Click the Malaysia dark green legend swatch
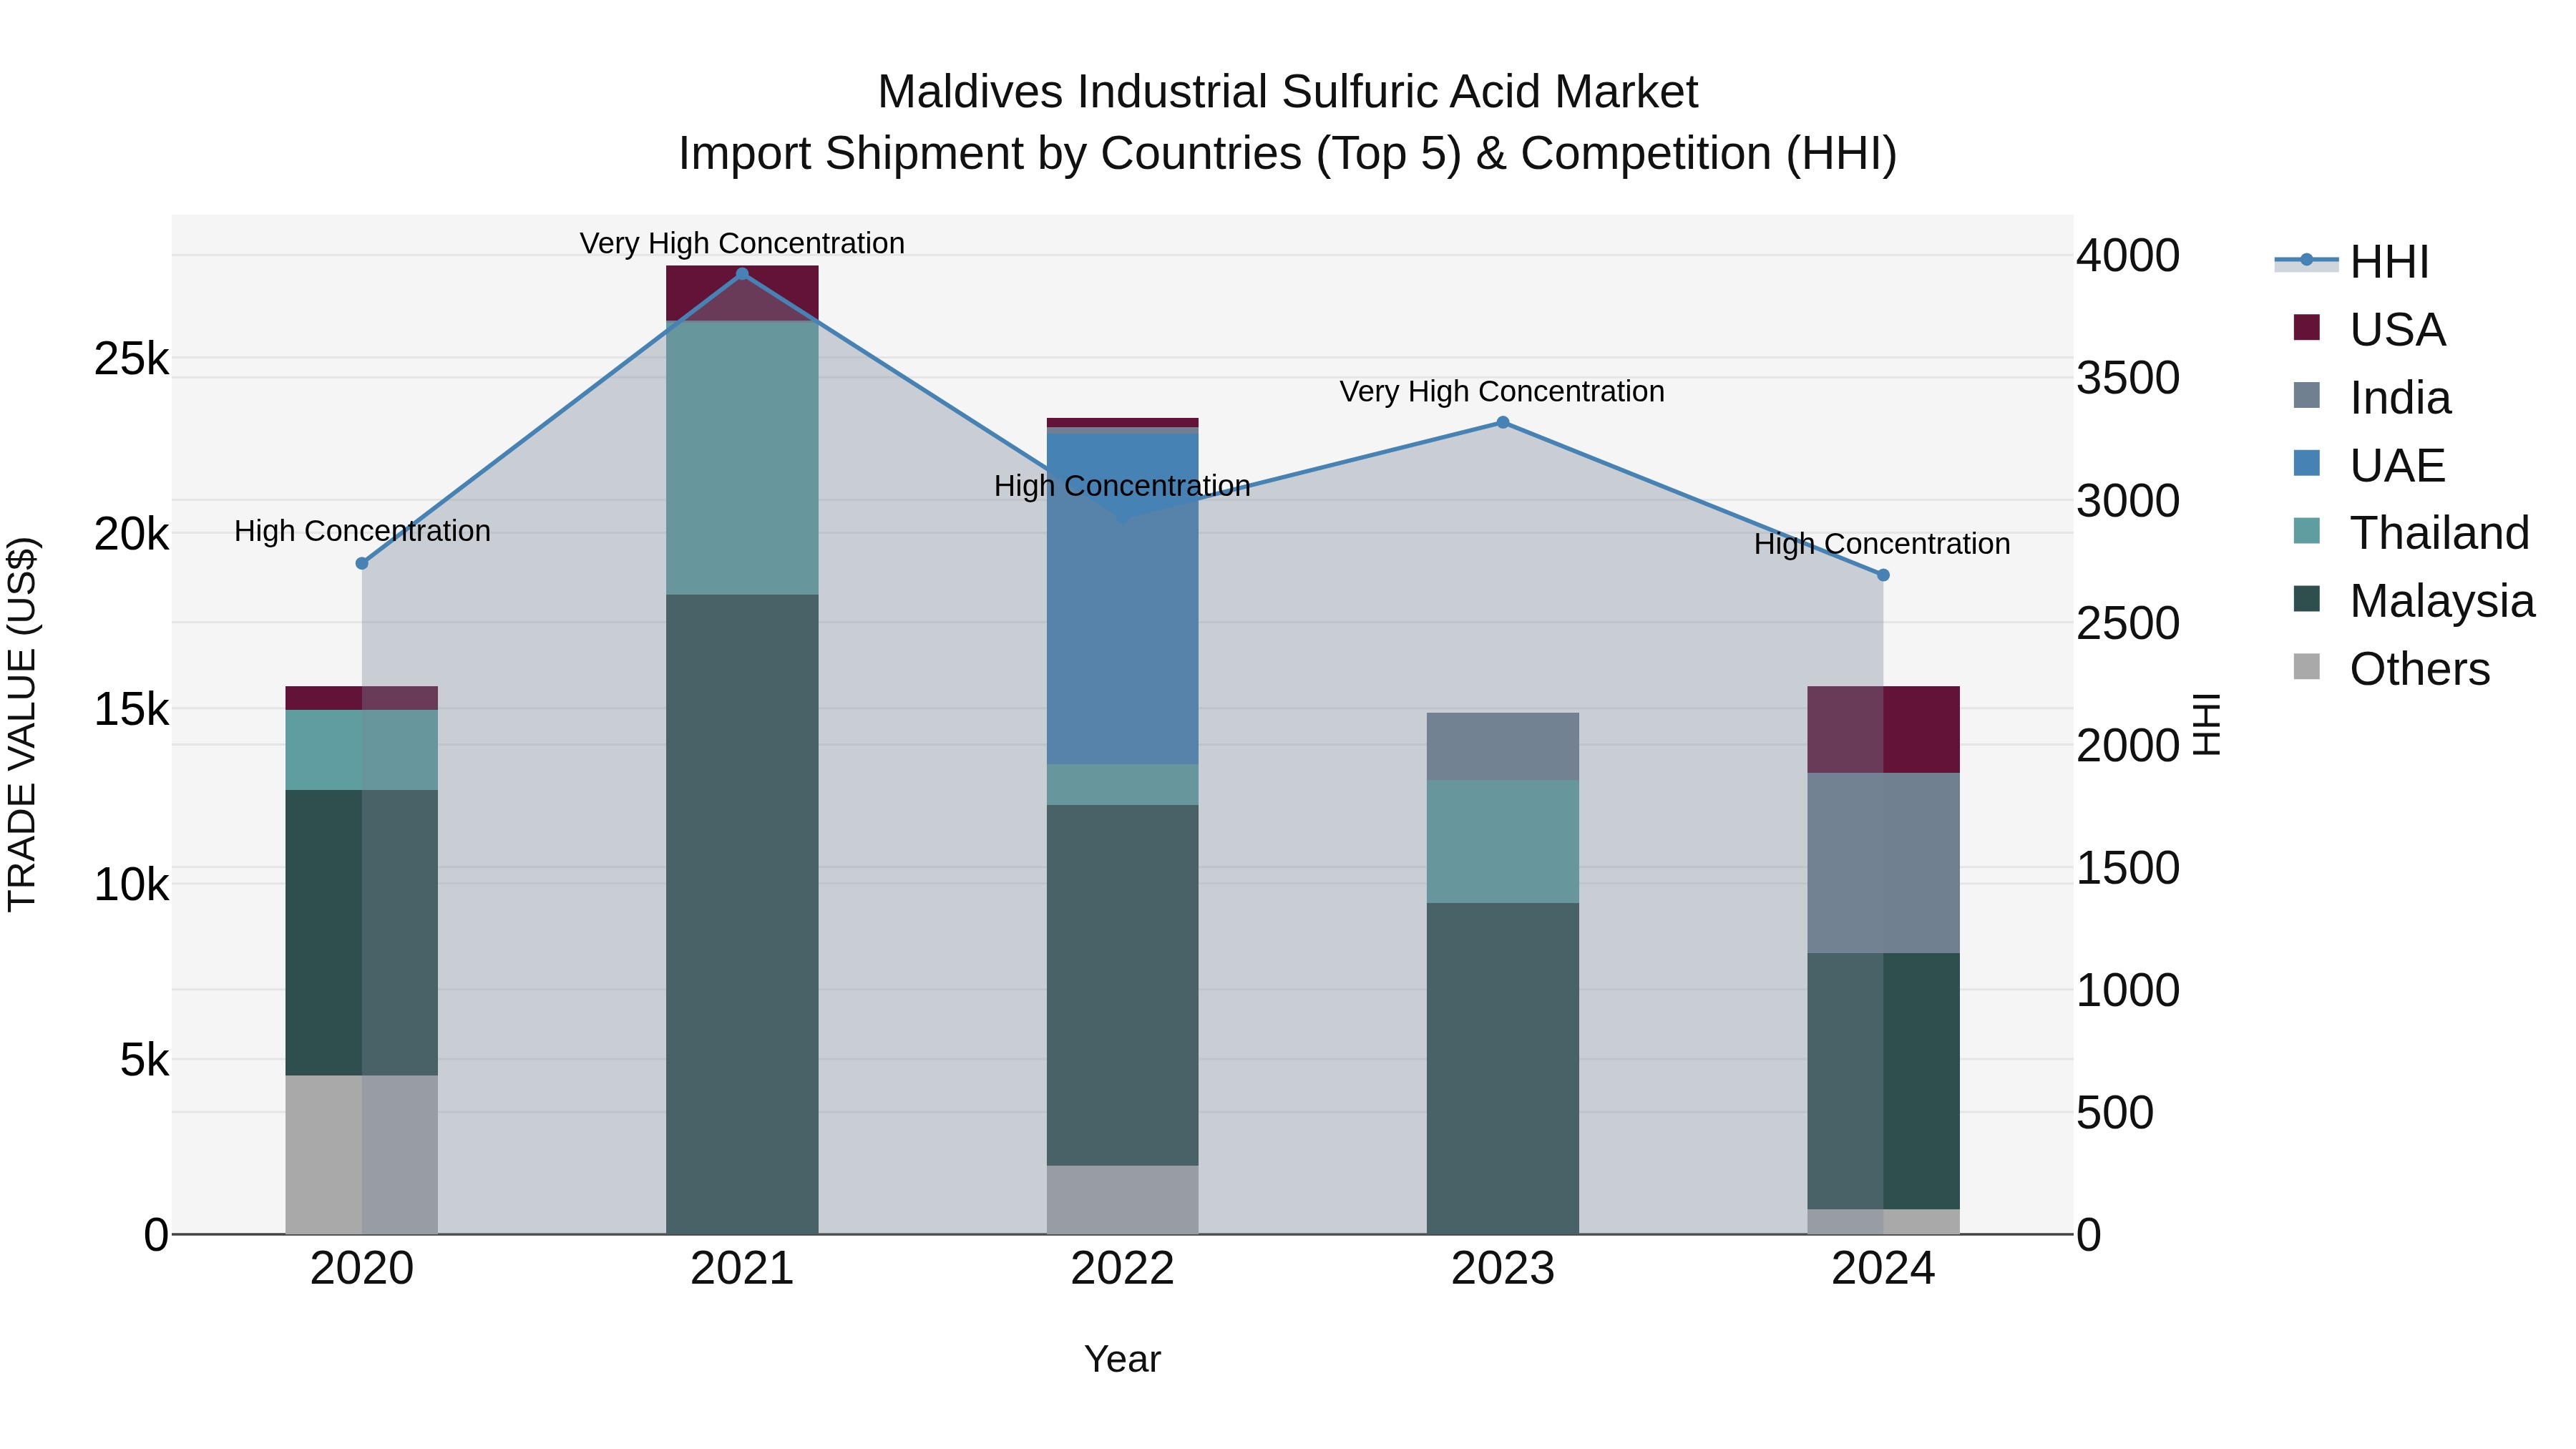Image resolution: width=2576 pixels, height=1449 pixels. click(x=2306, y=598)
